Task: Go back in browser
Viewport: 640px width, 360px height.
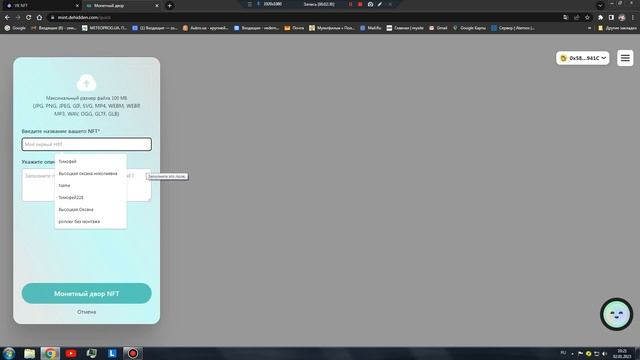Action: (7, 18)
